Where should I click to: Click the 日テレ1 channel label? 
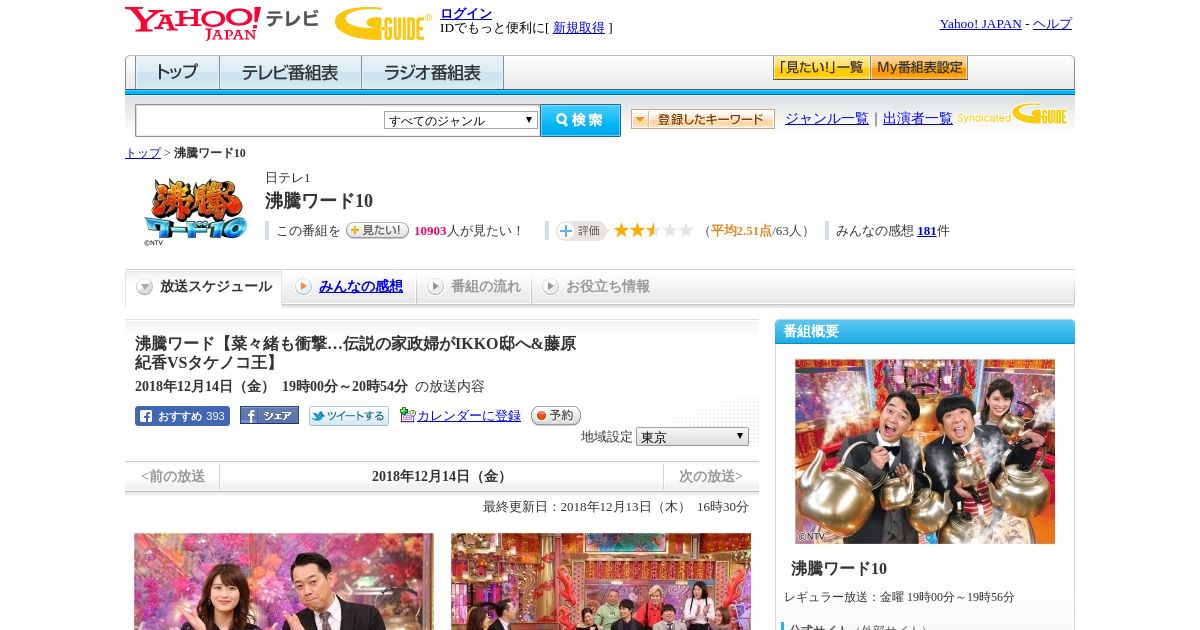[288, 178]
